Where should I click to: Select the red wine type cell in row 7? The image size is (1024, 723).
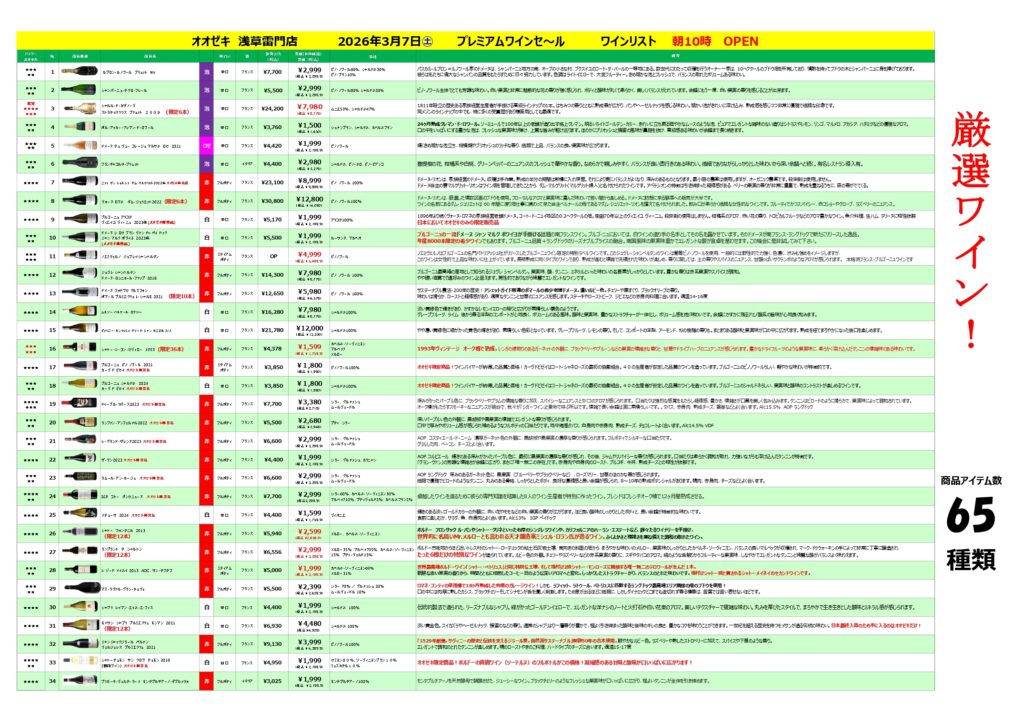pos(207,182)
